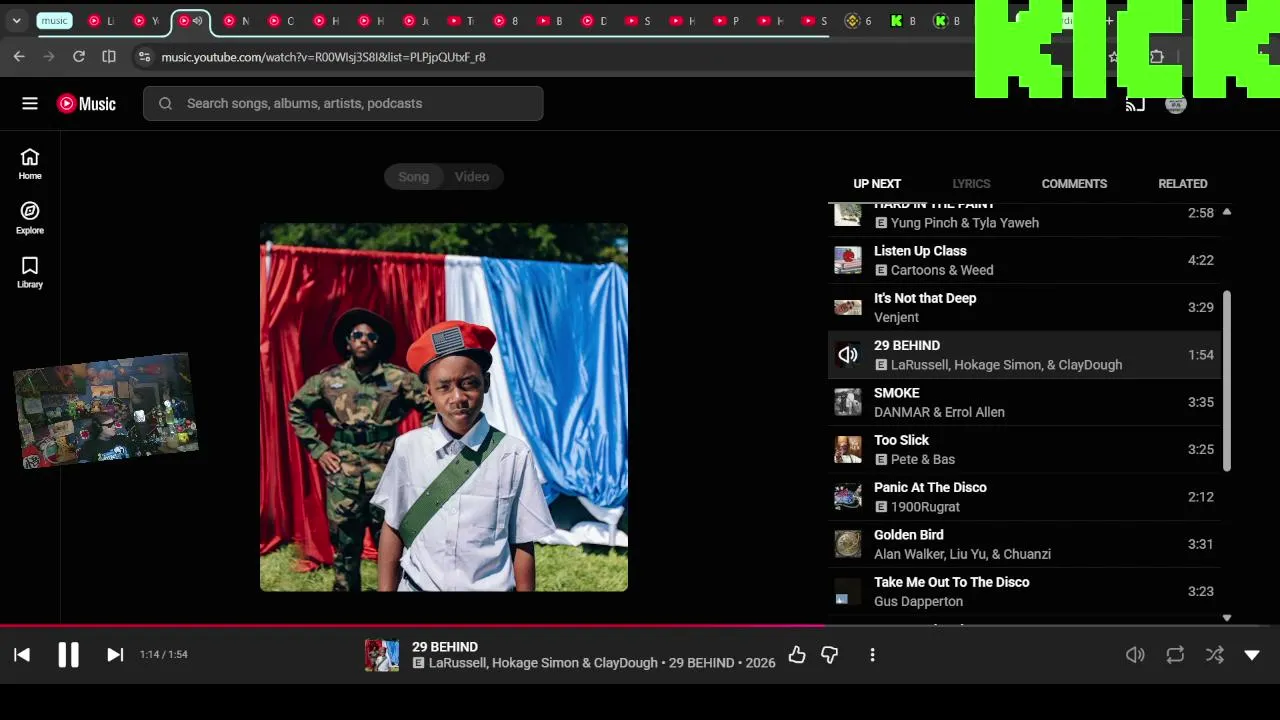
Task: Switch to the UP NEXT tab
Action: [x=877, y=184]
